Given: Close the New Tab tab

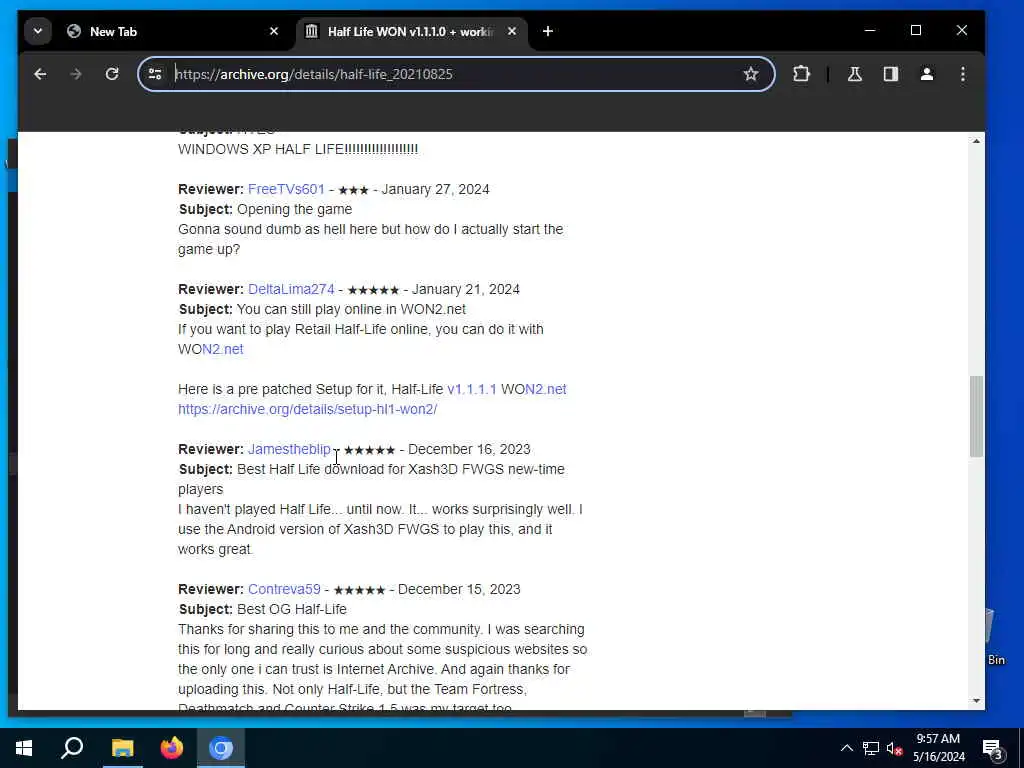Looking at the screenshot, I should point(274,31).
